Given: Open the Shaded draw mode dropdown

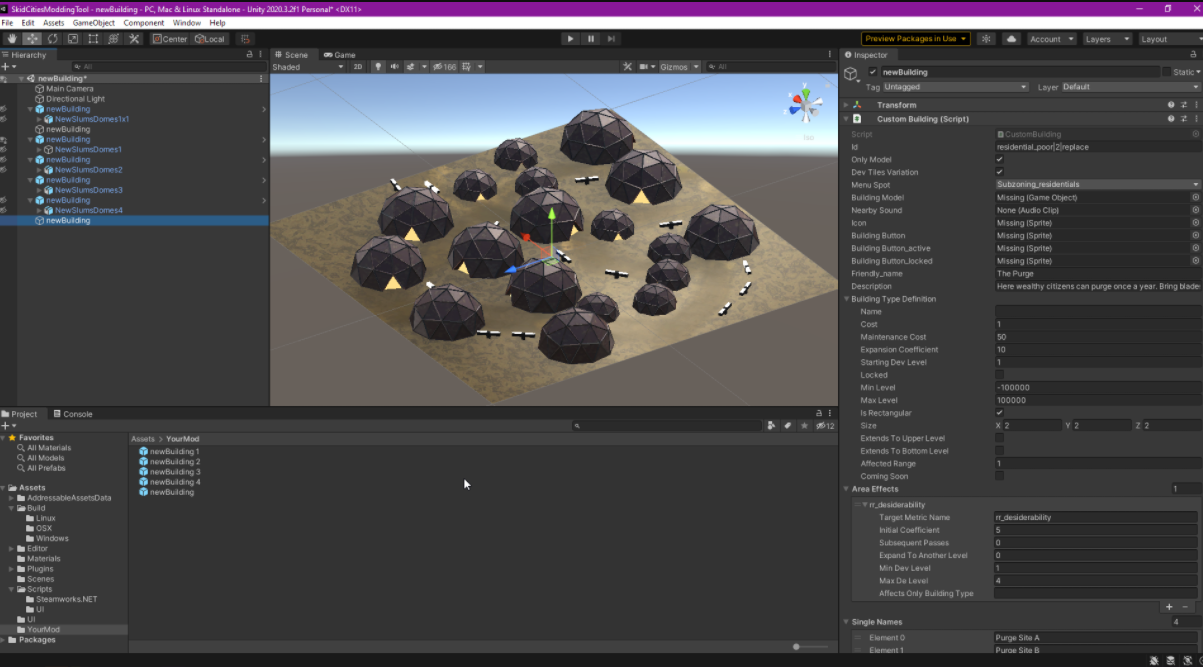Looking at the screenshot, I should click(307, 67).
